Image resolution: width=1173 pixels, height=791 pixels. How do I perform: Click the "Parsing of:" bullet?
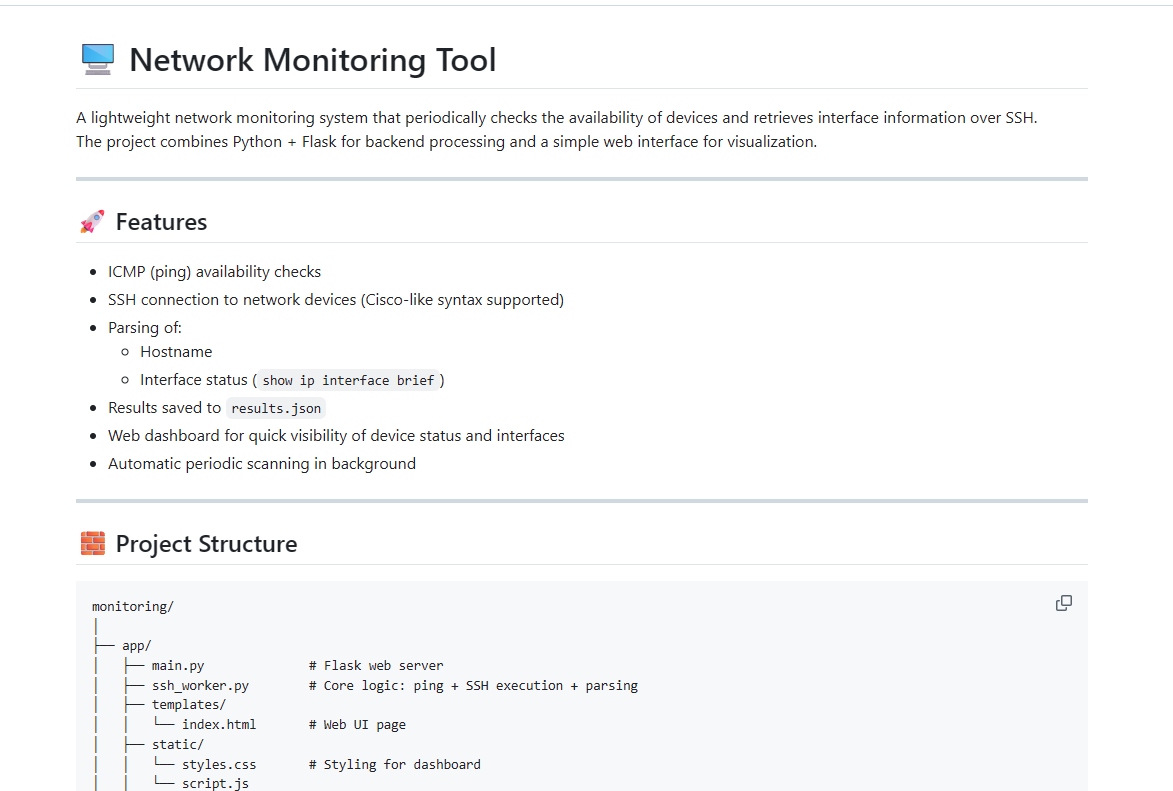pyautogui.click(x=145, y=327)
